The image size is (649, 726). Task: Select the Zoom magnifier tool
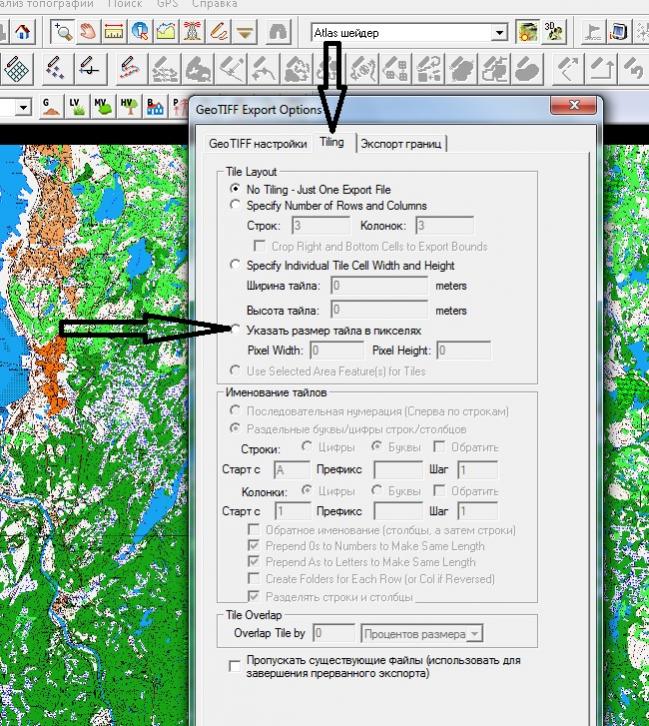[62, 33]
